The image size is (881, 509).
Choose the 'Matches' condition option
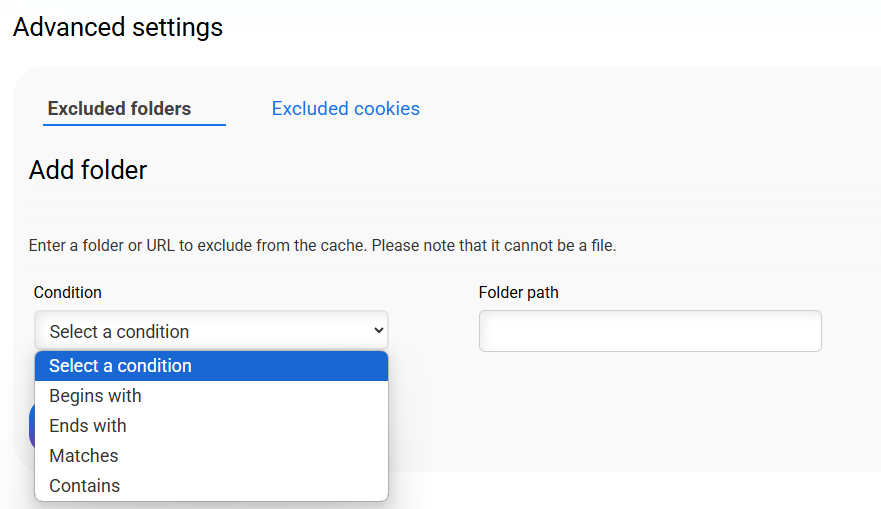84,456
